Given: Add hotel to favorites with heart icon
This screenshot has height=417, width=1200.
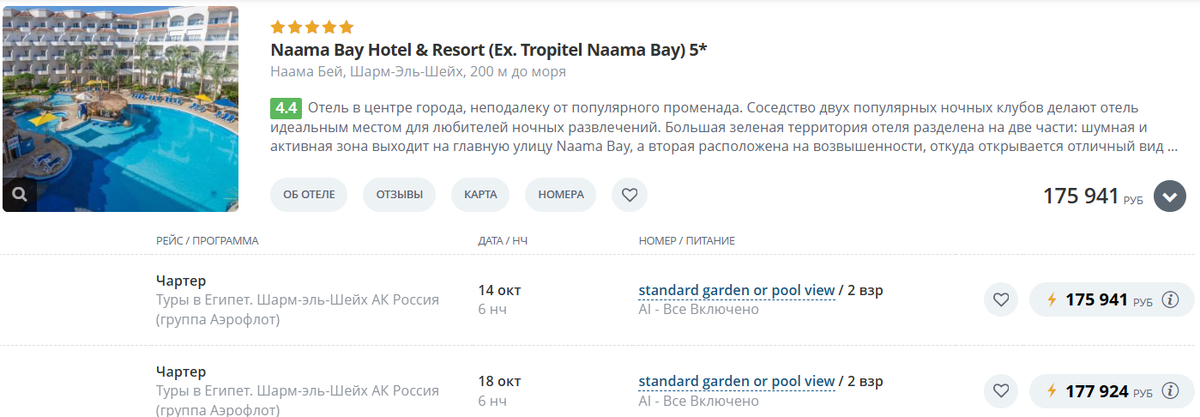Looking at the screenshot, I should tap(629, 195).
